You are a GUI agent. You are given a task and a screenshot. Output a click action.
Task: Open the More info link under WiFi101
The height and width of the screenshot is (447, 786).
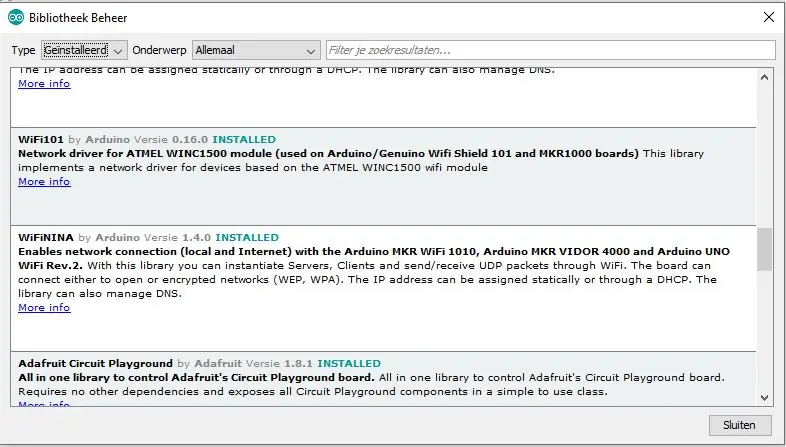click(44, 181)
